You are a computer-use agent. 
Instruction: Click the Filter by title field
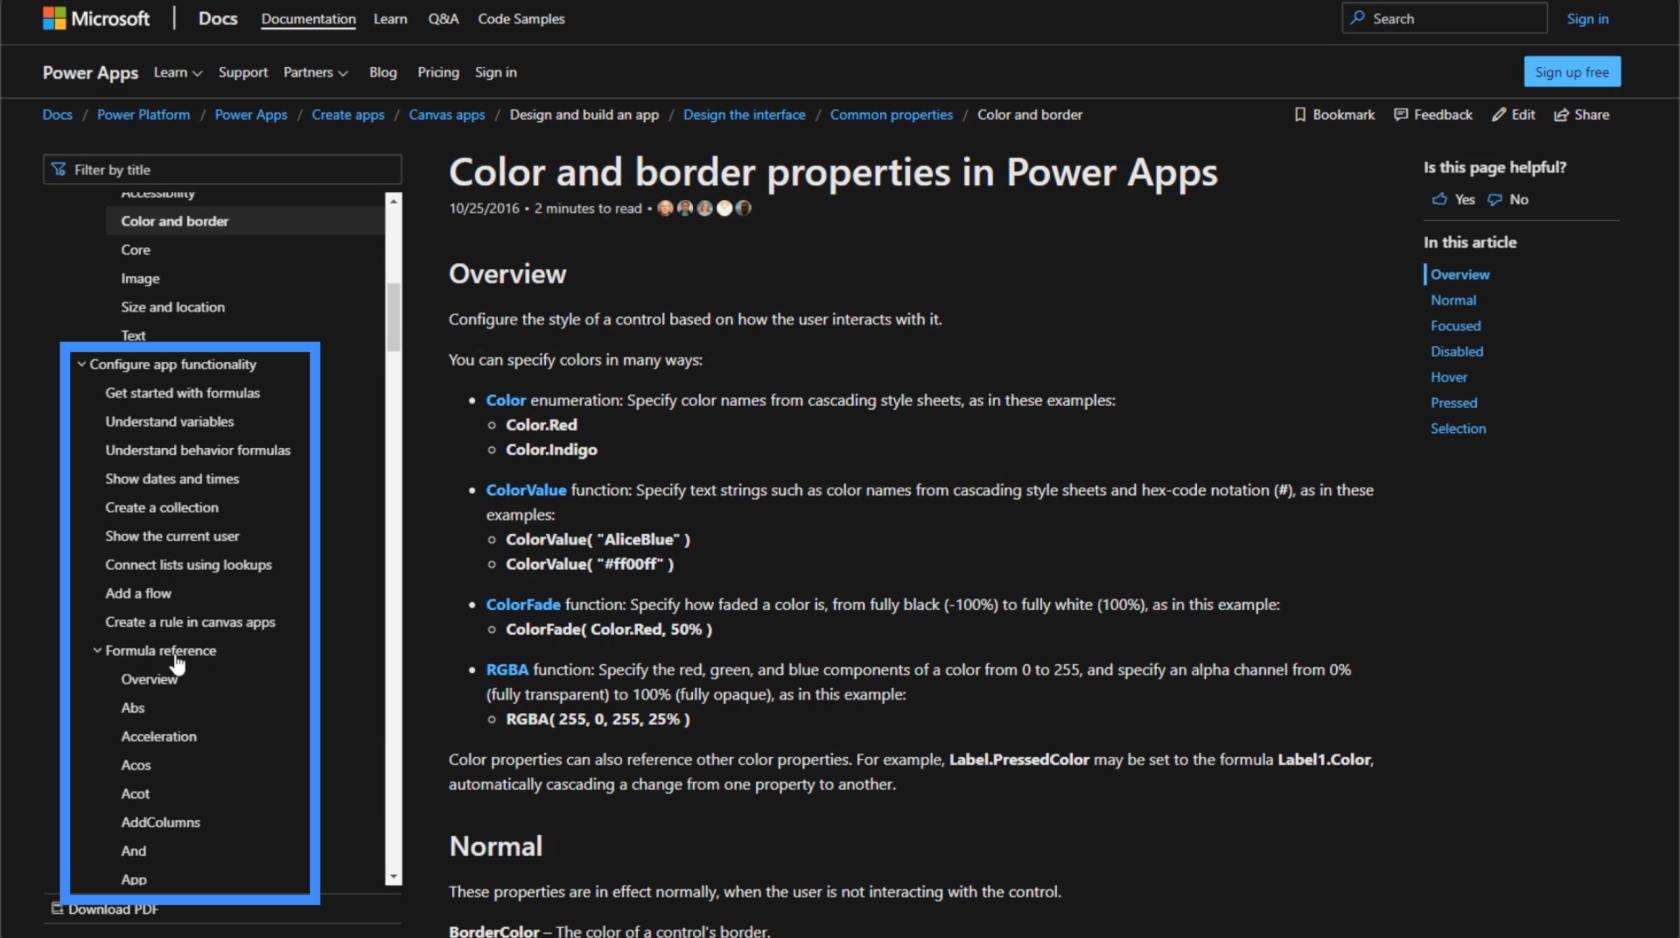pos(222,170)
